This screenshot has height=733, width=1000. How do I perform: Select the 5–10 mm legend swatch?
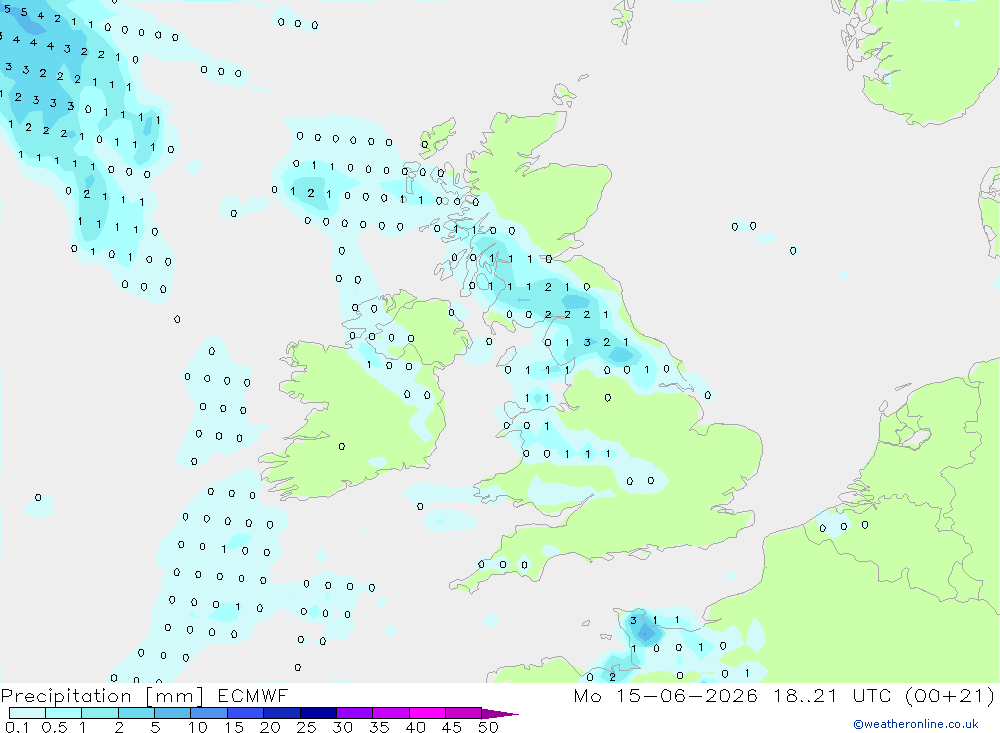point(173,713)
